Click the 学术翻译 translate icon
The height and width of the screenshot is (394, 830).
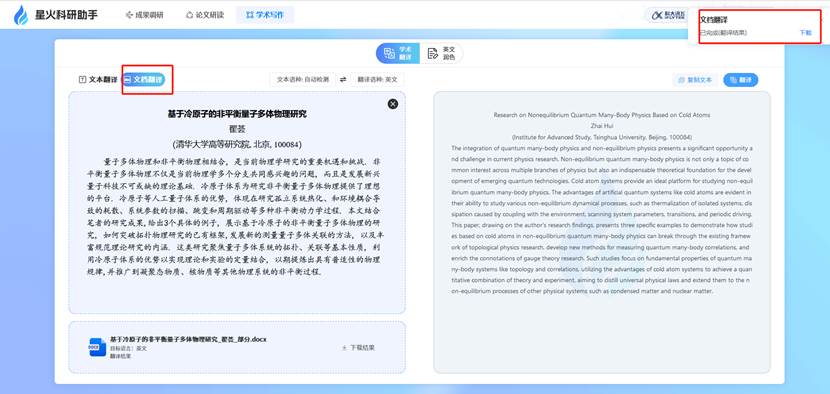[x=390, y=53]
